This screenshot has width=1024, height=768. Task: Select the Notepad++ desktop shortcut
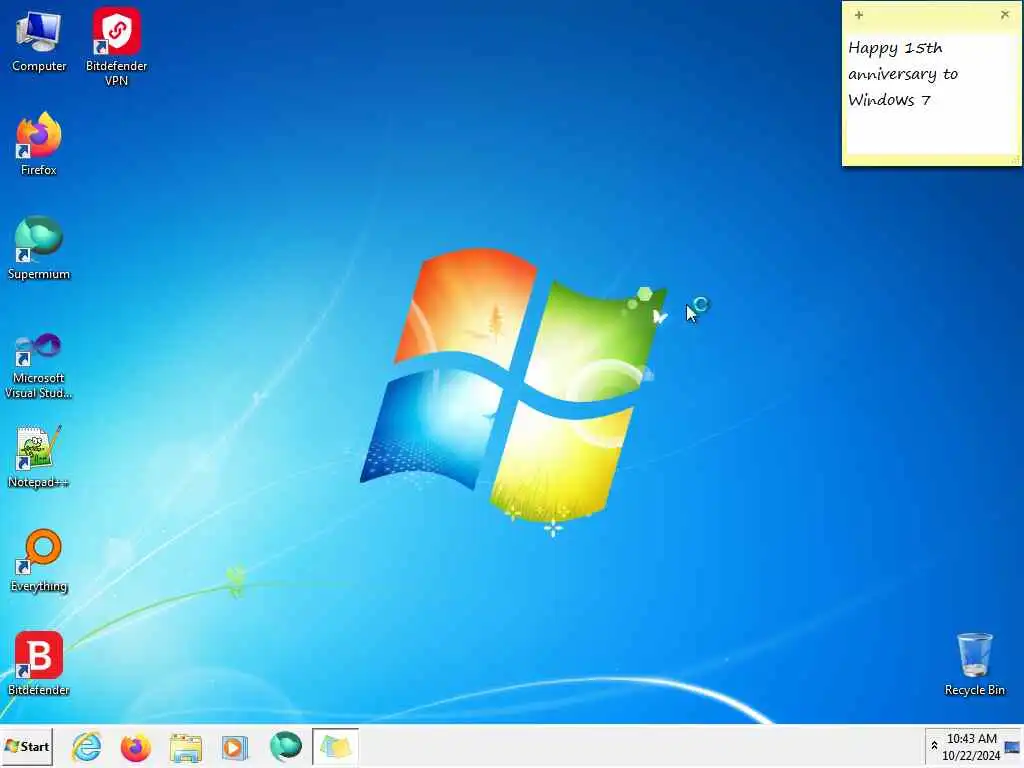coord(39,457)
